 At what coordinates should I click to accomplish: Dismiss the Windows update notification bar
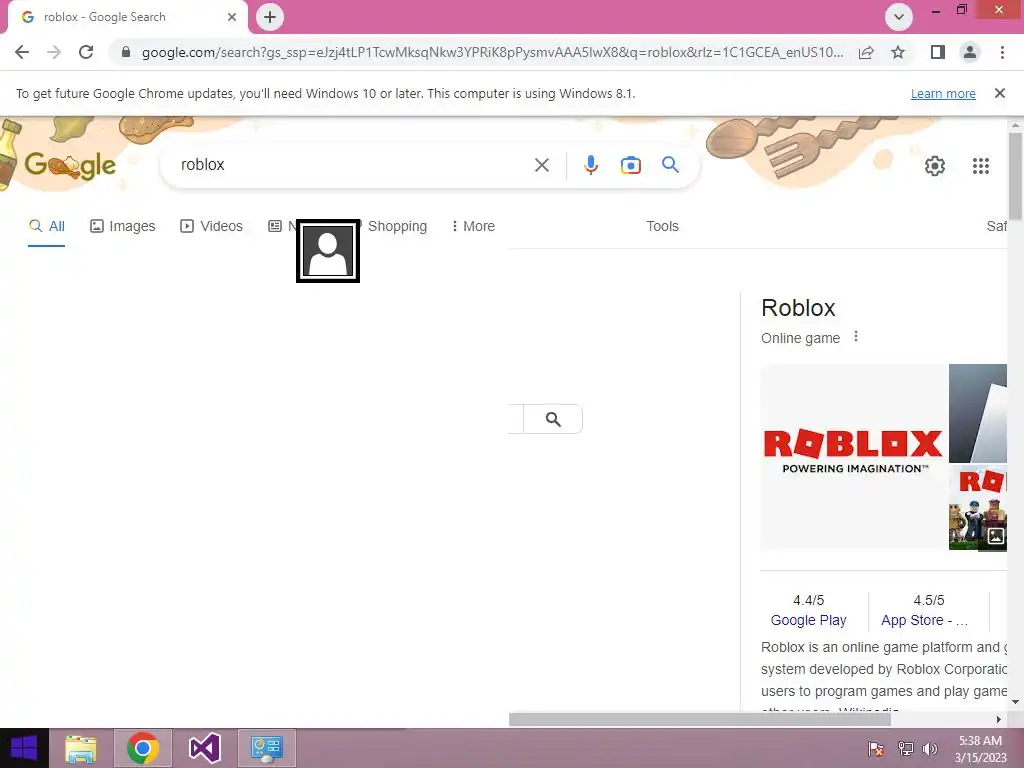pos(999,93)
